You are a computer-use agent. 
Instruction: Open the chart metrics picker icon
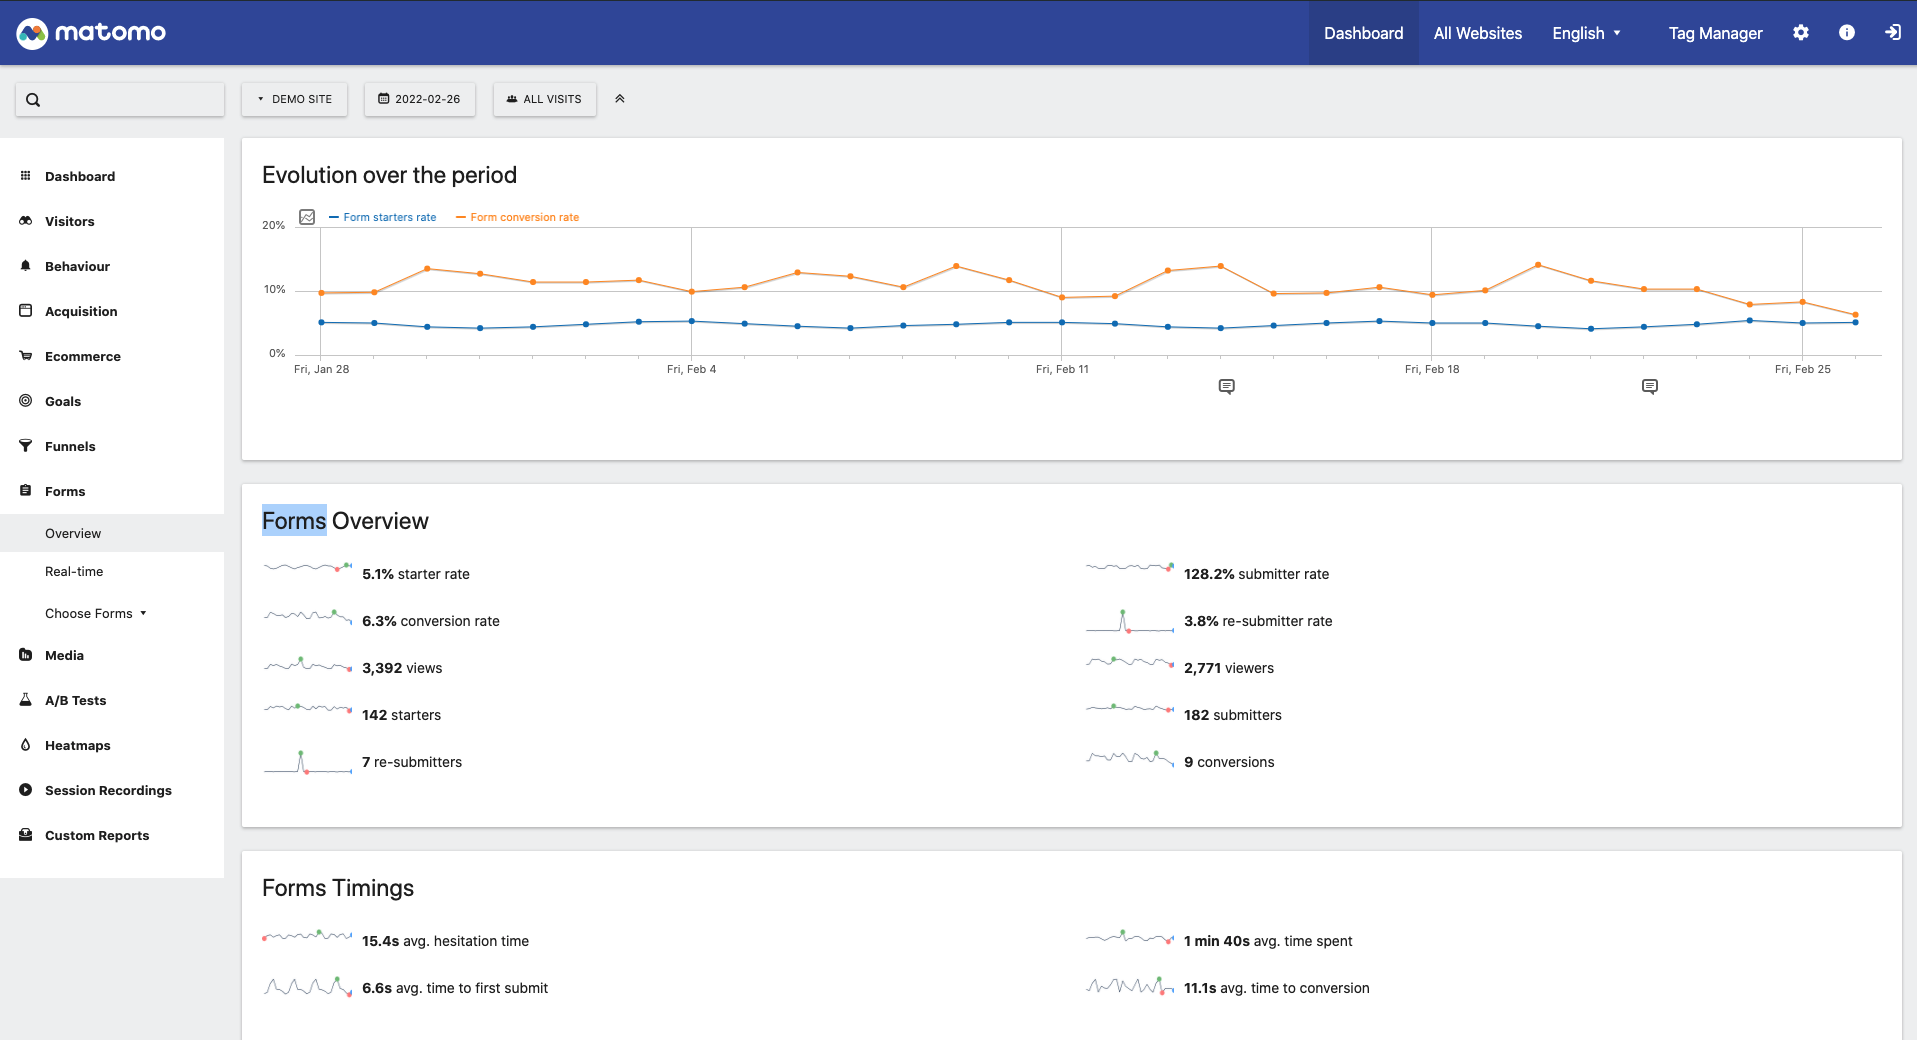(x=307, y=217)
